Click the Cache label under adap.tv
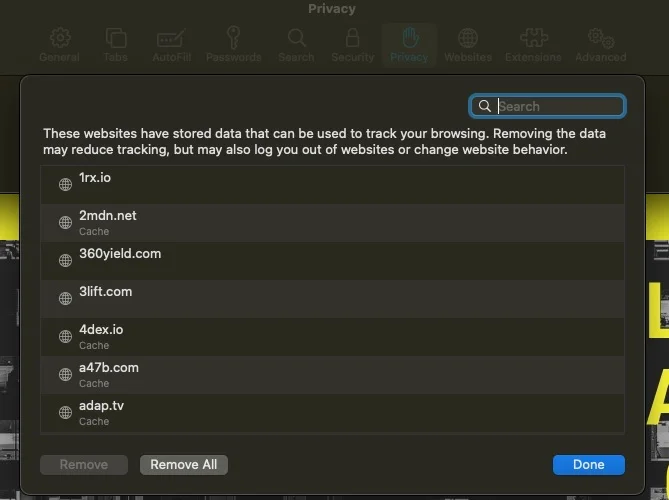Image resolution: width=669 pixels, height=500 pixels. click(x=94, y=421)
